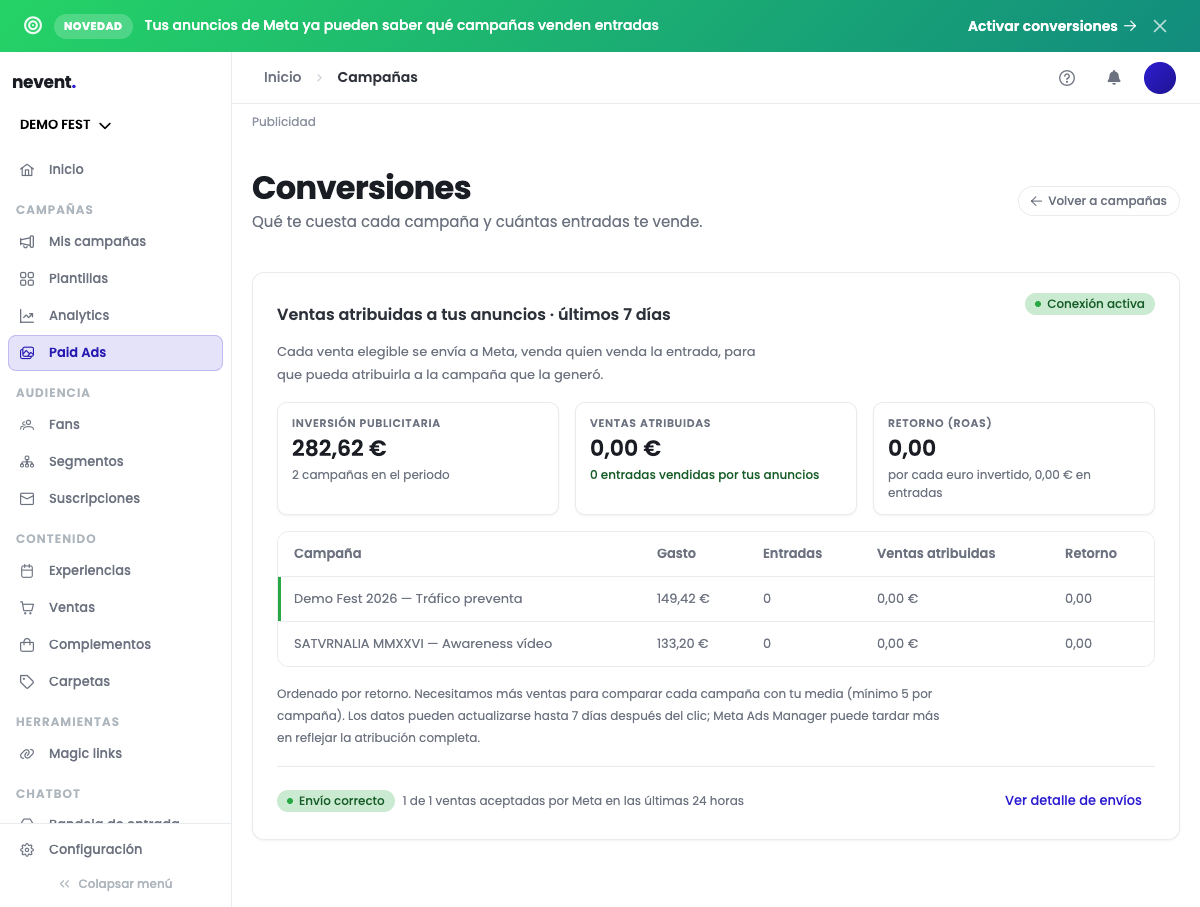Open Experiencias menu item

(x=115, y=571)
